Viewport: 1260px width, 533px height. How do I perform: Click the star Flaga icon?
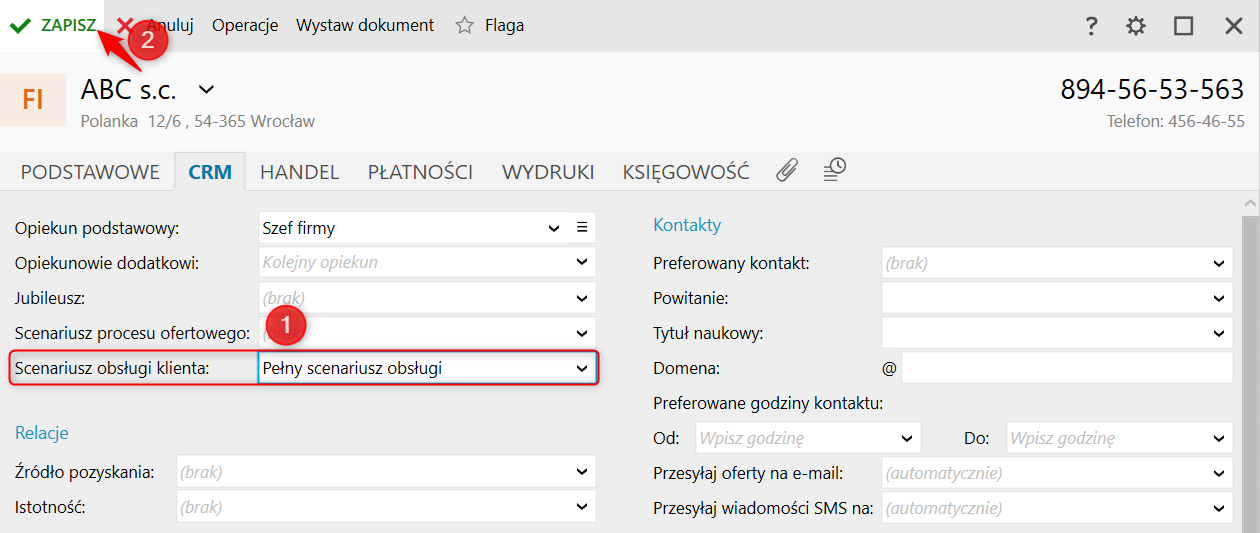point(464,26)
